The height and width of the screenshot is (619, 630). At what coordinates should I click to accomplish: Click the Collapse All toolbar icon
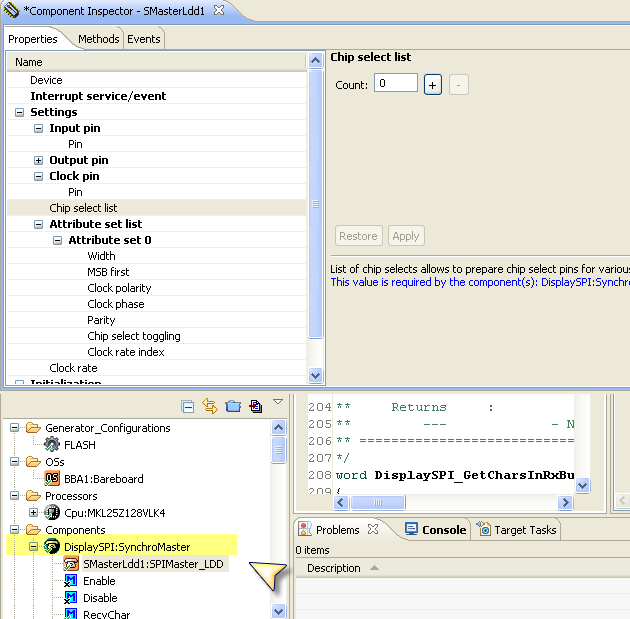pyautogui.click(x=188, y=407)
